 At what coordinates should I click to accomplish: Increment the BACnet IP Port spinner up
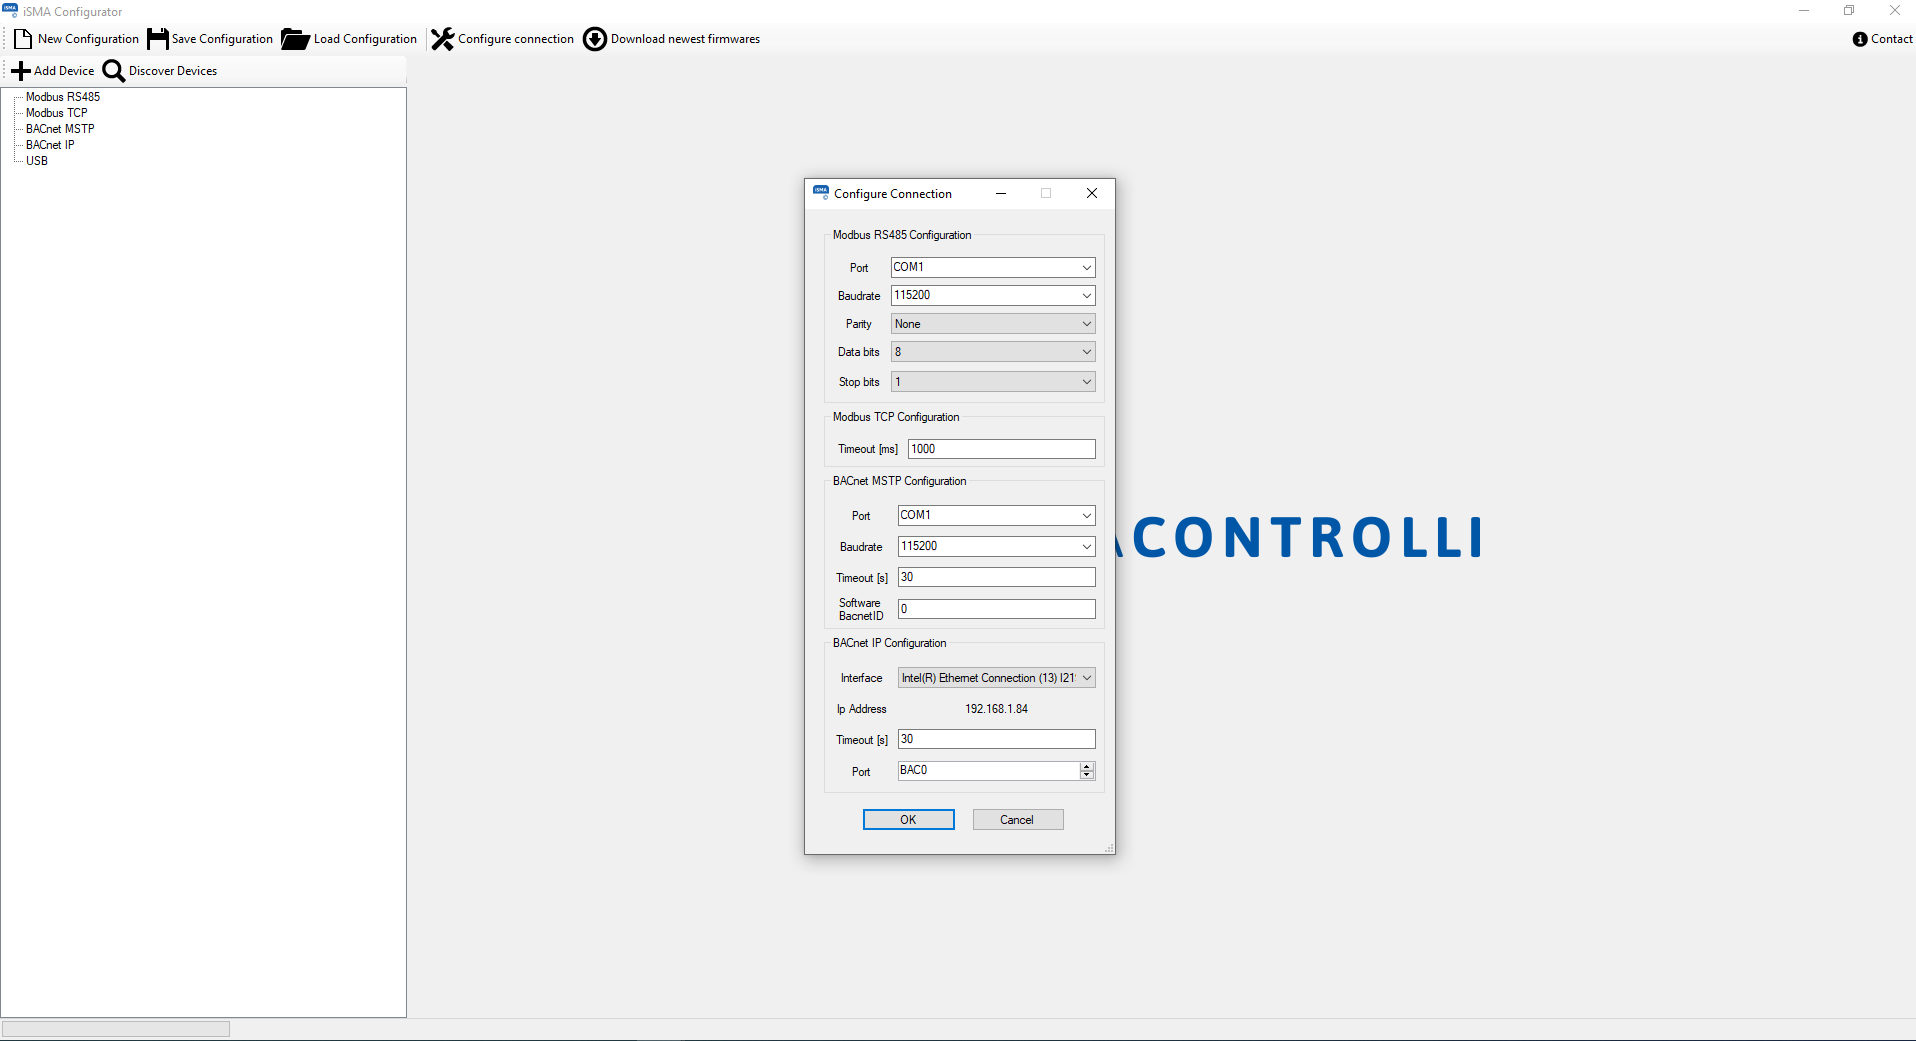[x=1087, y=766]
